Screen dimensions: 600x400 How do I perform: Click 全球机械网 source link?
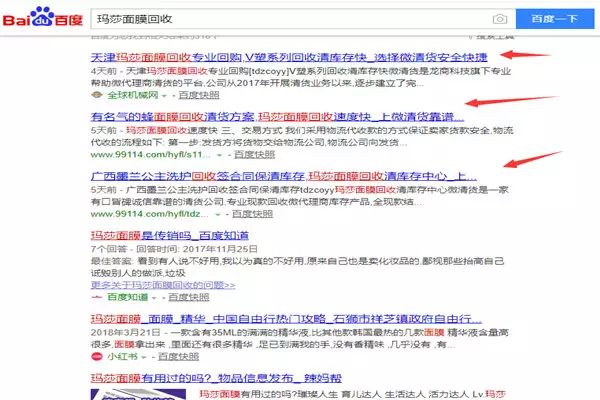(132, 95)
